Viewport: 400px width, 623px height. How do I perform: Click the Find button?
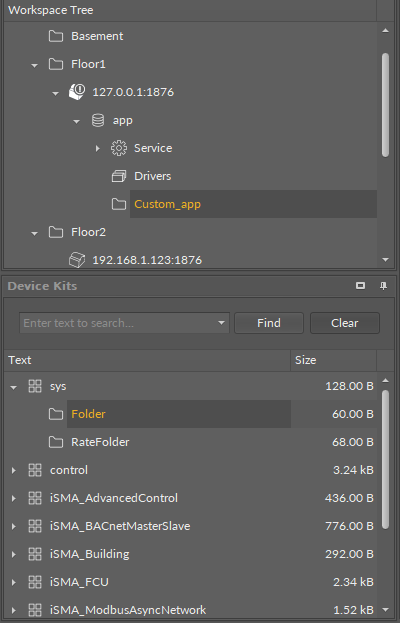(x=269, y=323)
